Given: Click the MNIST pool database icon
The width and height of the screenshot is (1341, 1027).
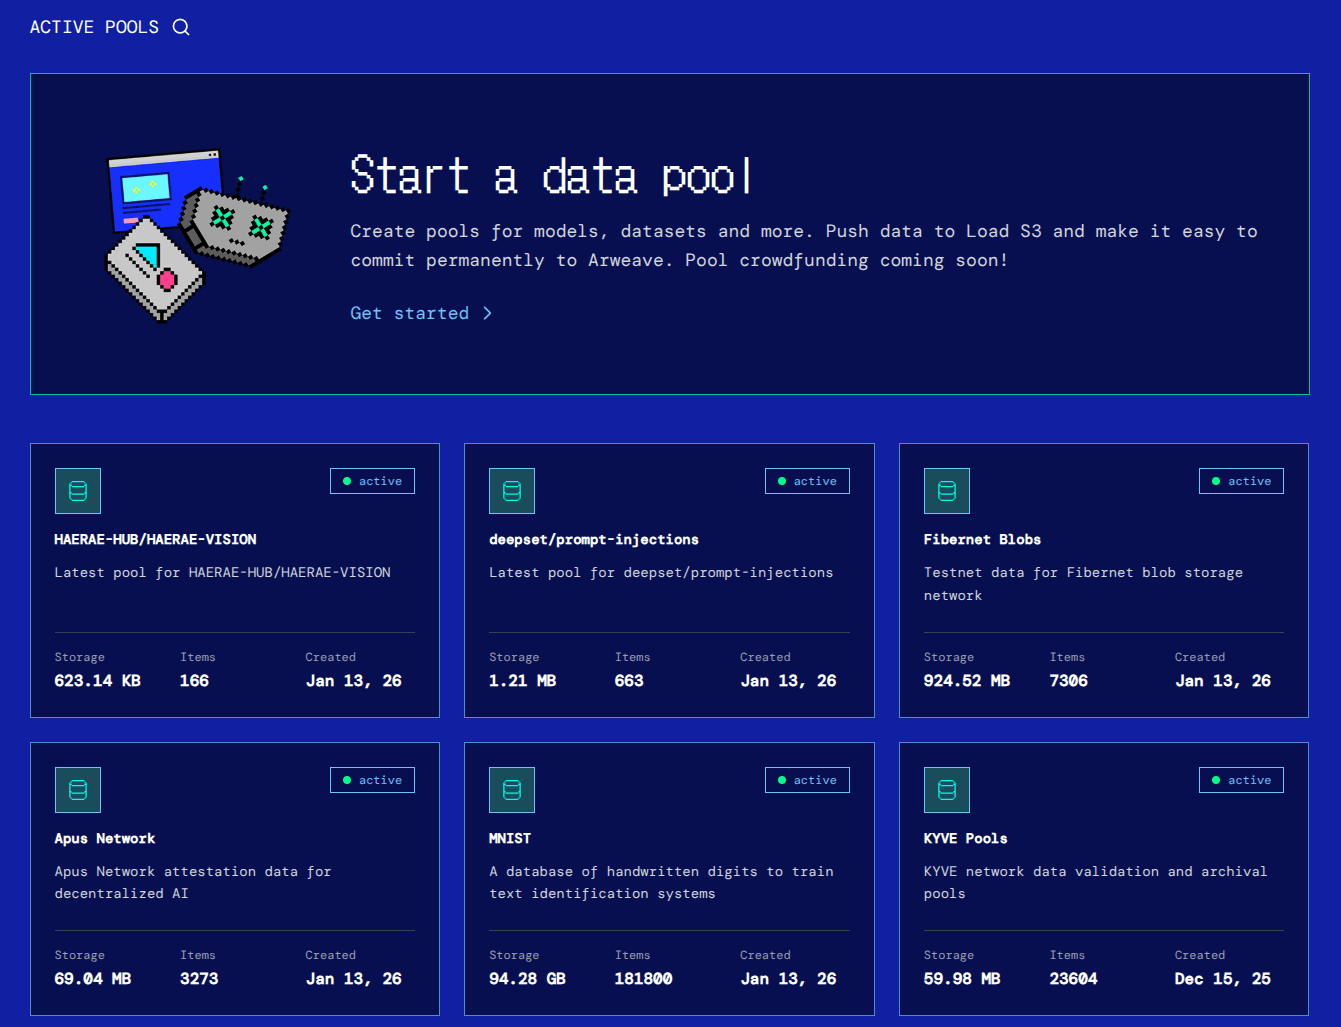Looking at the screenshot, I should click(512, 790).
